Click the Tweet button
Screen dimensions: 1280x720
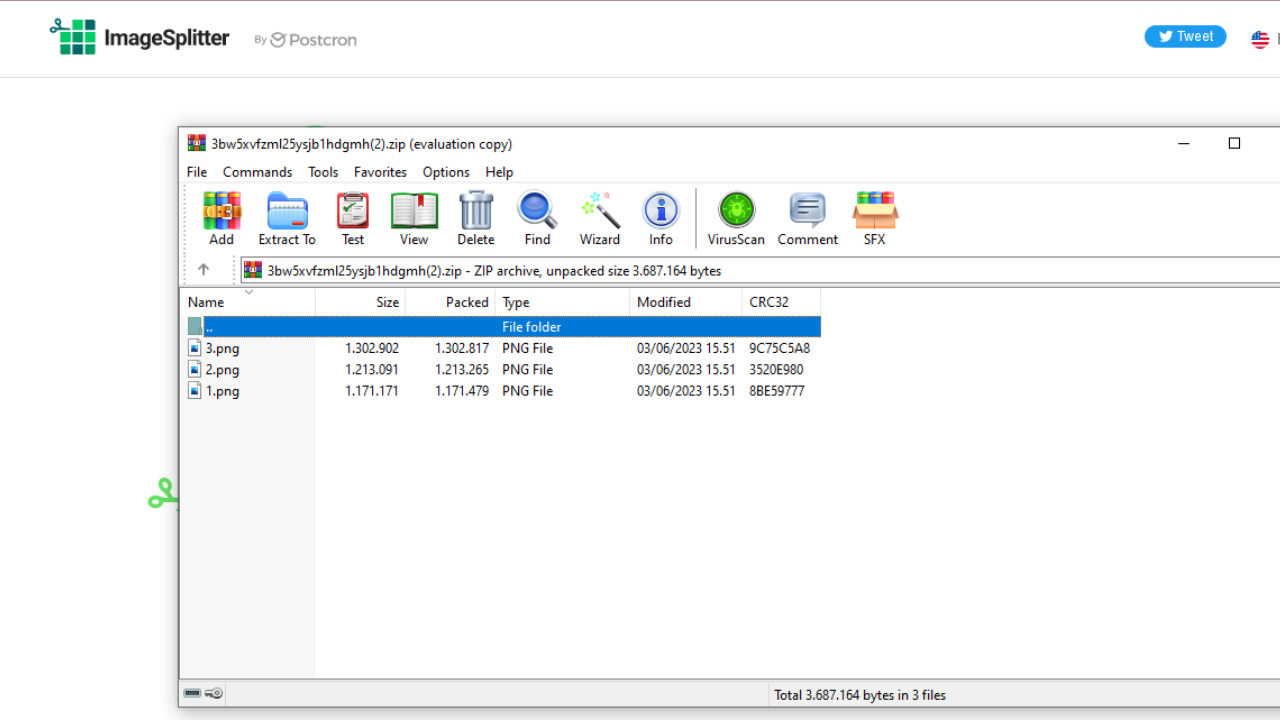(x=1185, y=36)
